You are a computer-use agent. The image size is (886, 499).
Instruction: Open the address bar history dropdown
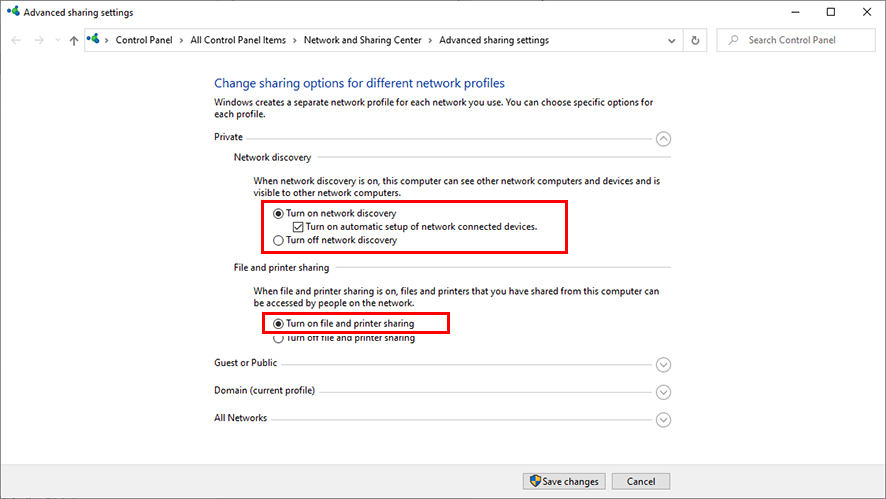coord(671,41)
